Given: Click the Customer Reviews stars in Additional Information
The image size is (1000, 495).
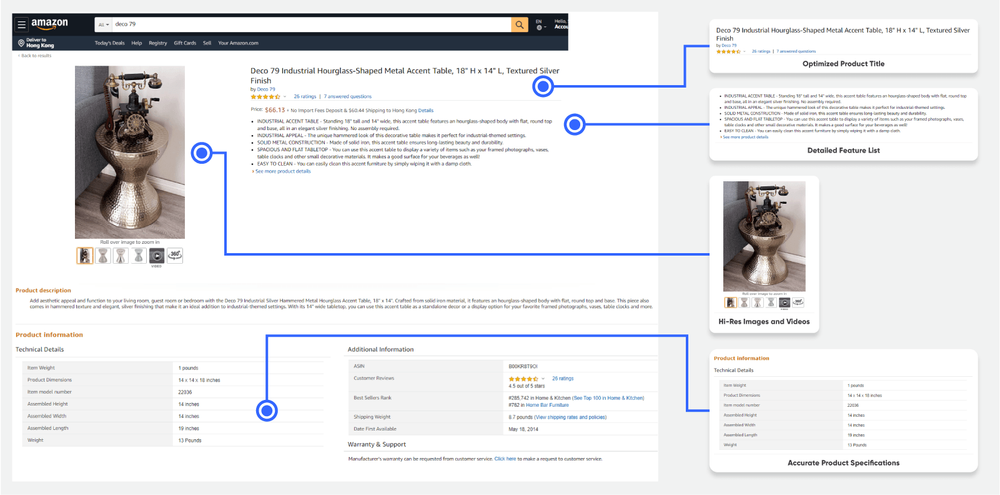Looking at the screenshot, I should tap(524, 378).
